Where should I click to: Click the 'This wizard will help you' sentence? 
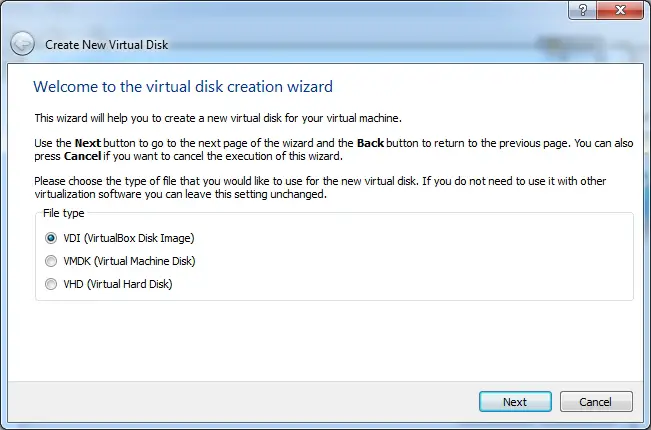coord(218,118)
